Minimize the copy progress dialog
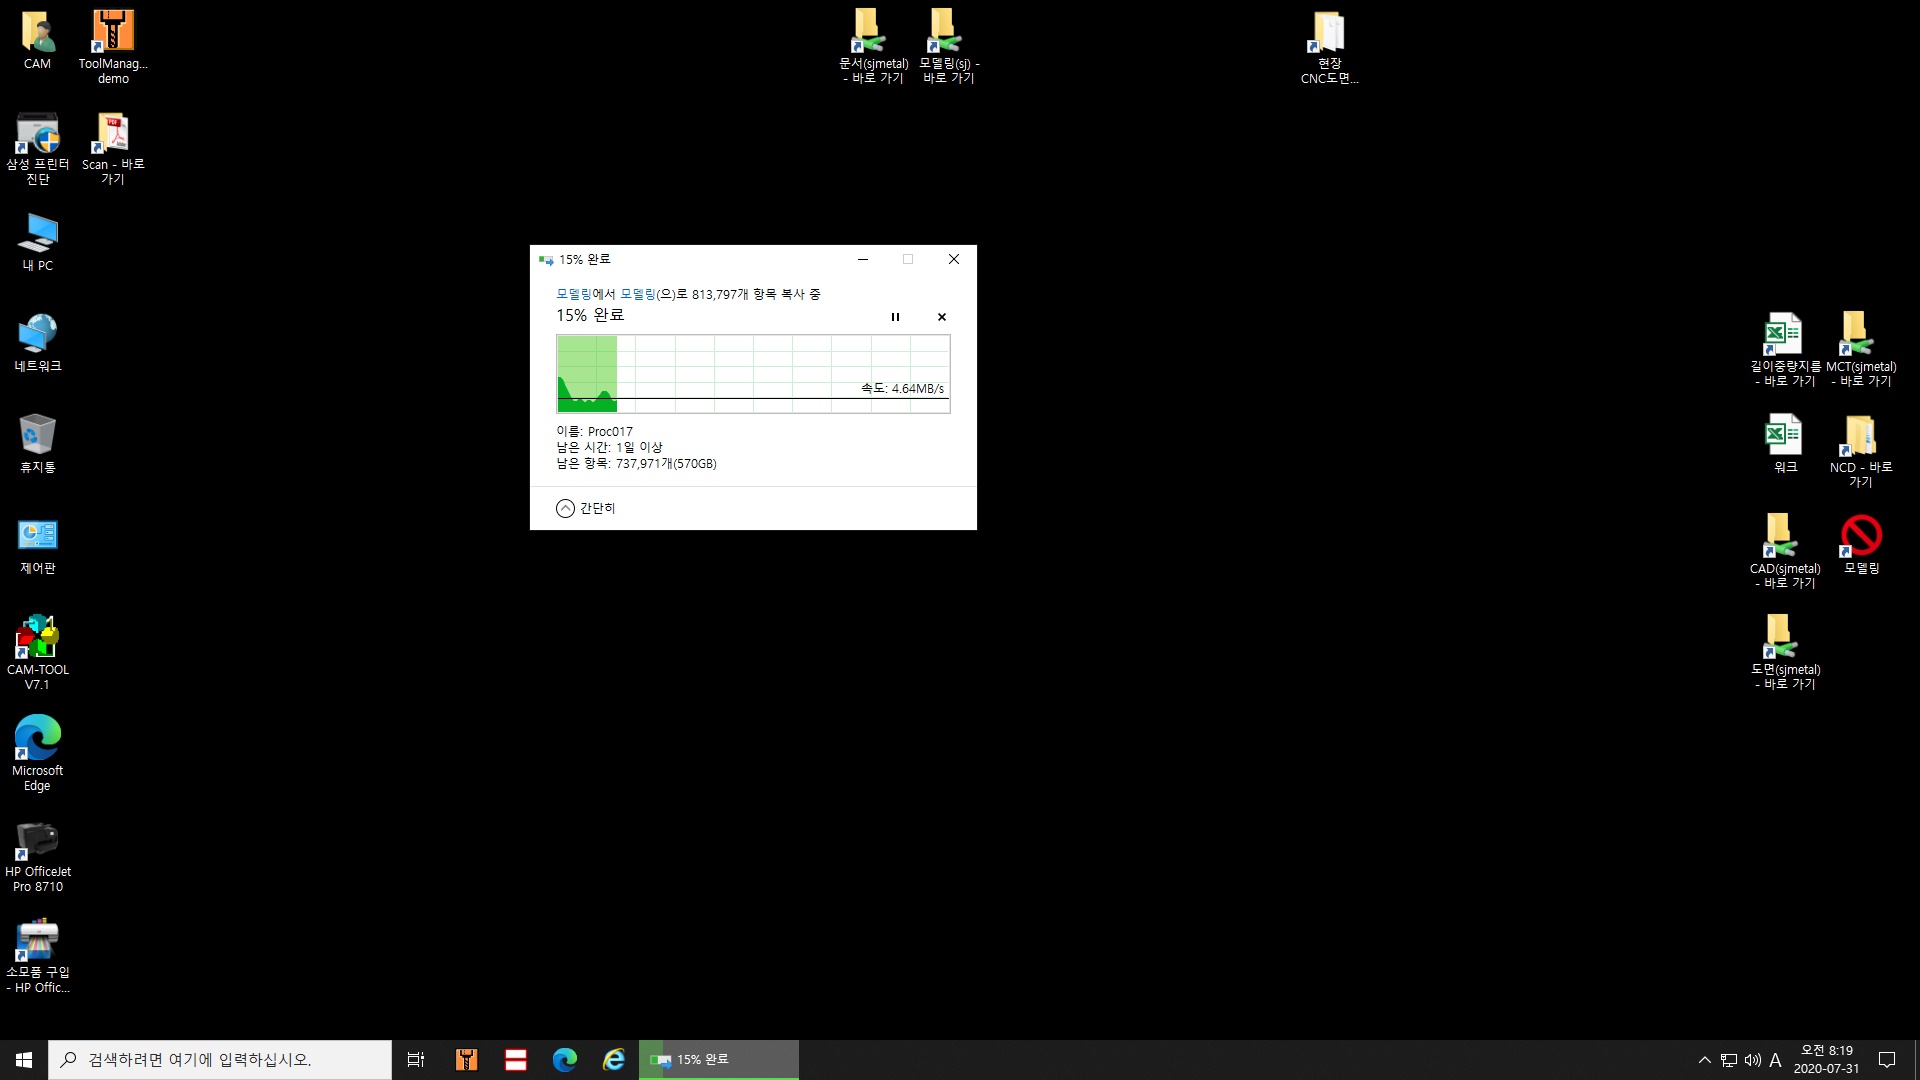The width and height of the screenshot is (1920, 1080). pyautogui.click(x=863, y=259)
